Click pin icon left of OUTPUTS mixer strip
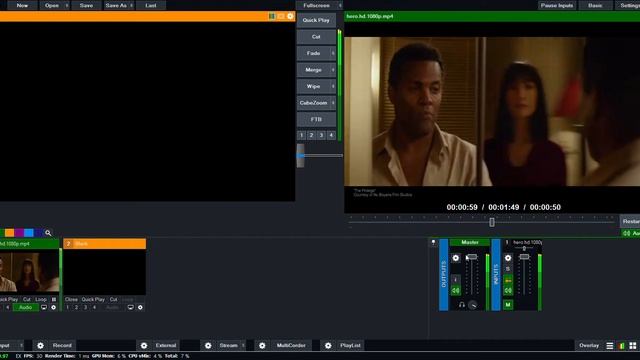Image resolution: width=640 pixels, height=360 pixels. tap(433, 242)
